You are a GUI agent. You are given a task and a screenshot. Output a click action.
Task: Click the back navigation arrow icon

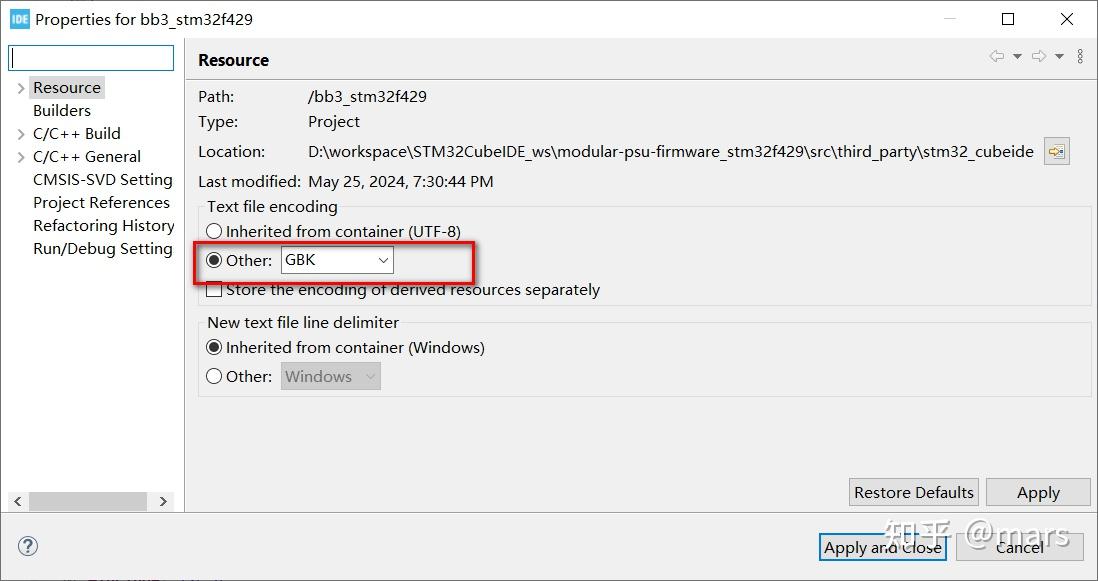[x=996, y=57]
